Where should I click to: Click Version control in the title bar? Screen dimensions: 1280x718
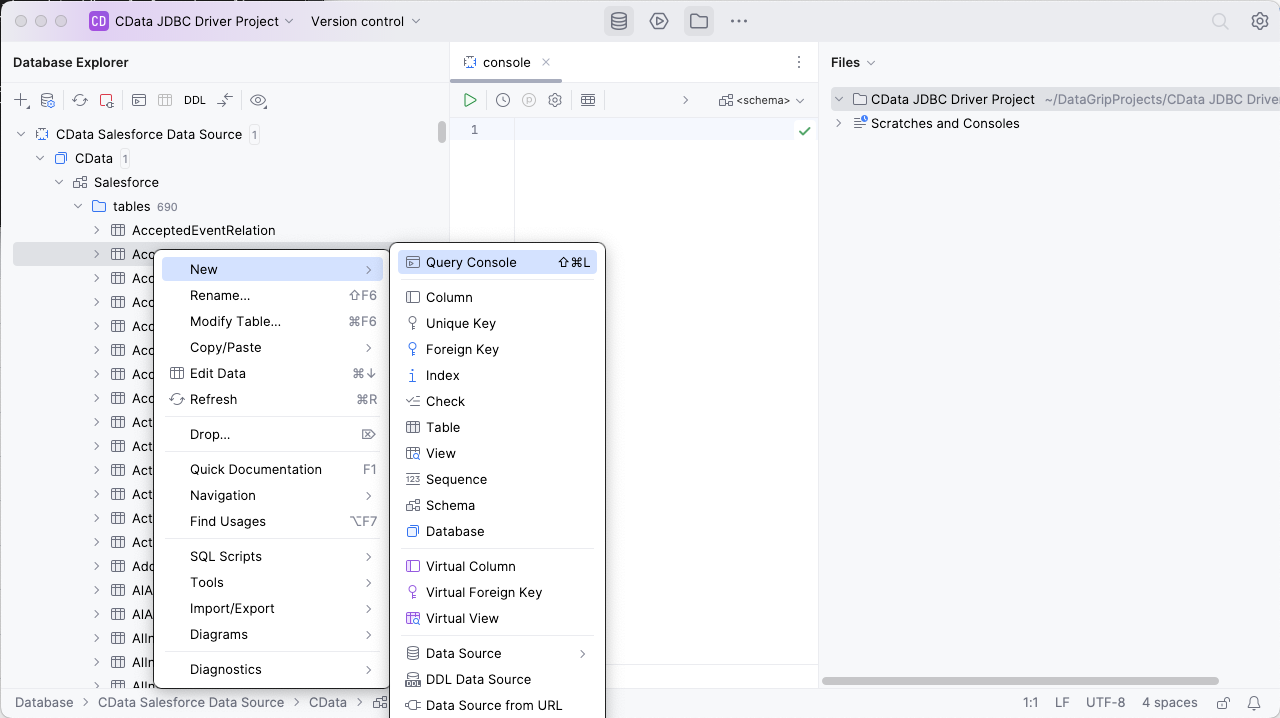tap(365, 21)
